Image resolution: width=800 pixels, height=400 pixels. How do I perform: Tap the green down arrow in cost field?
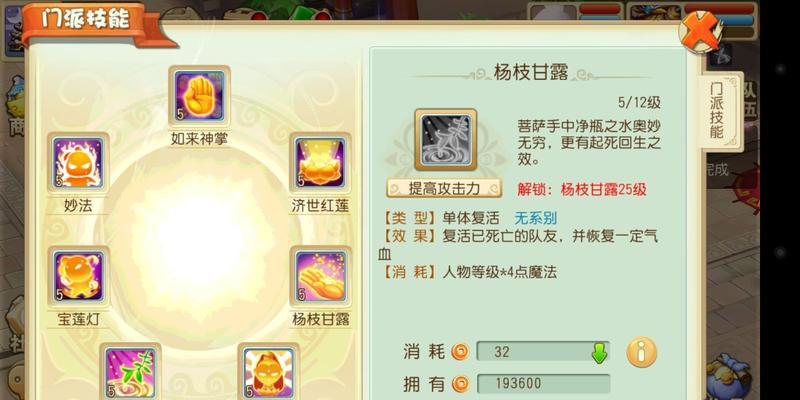coord(599,353)
